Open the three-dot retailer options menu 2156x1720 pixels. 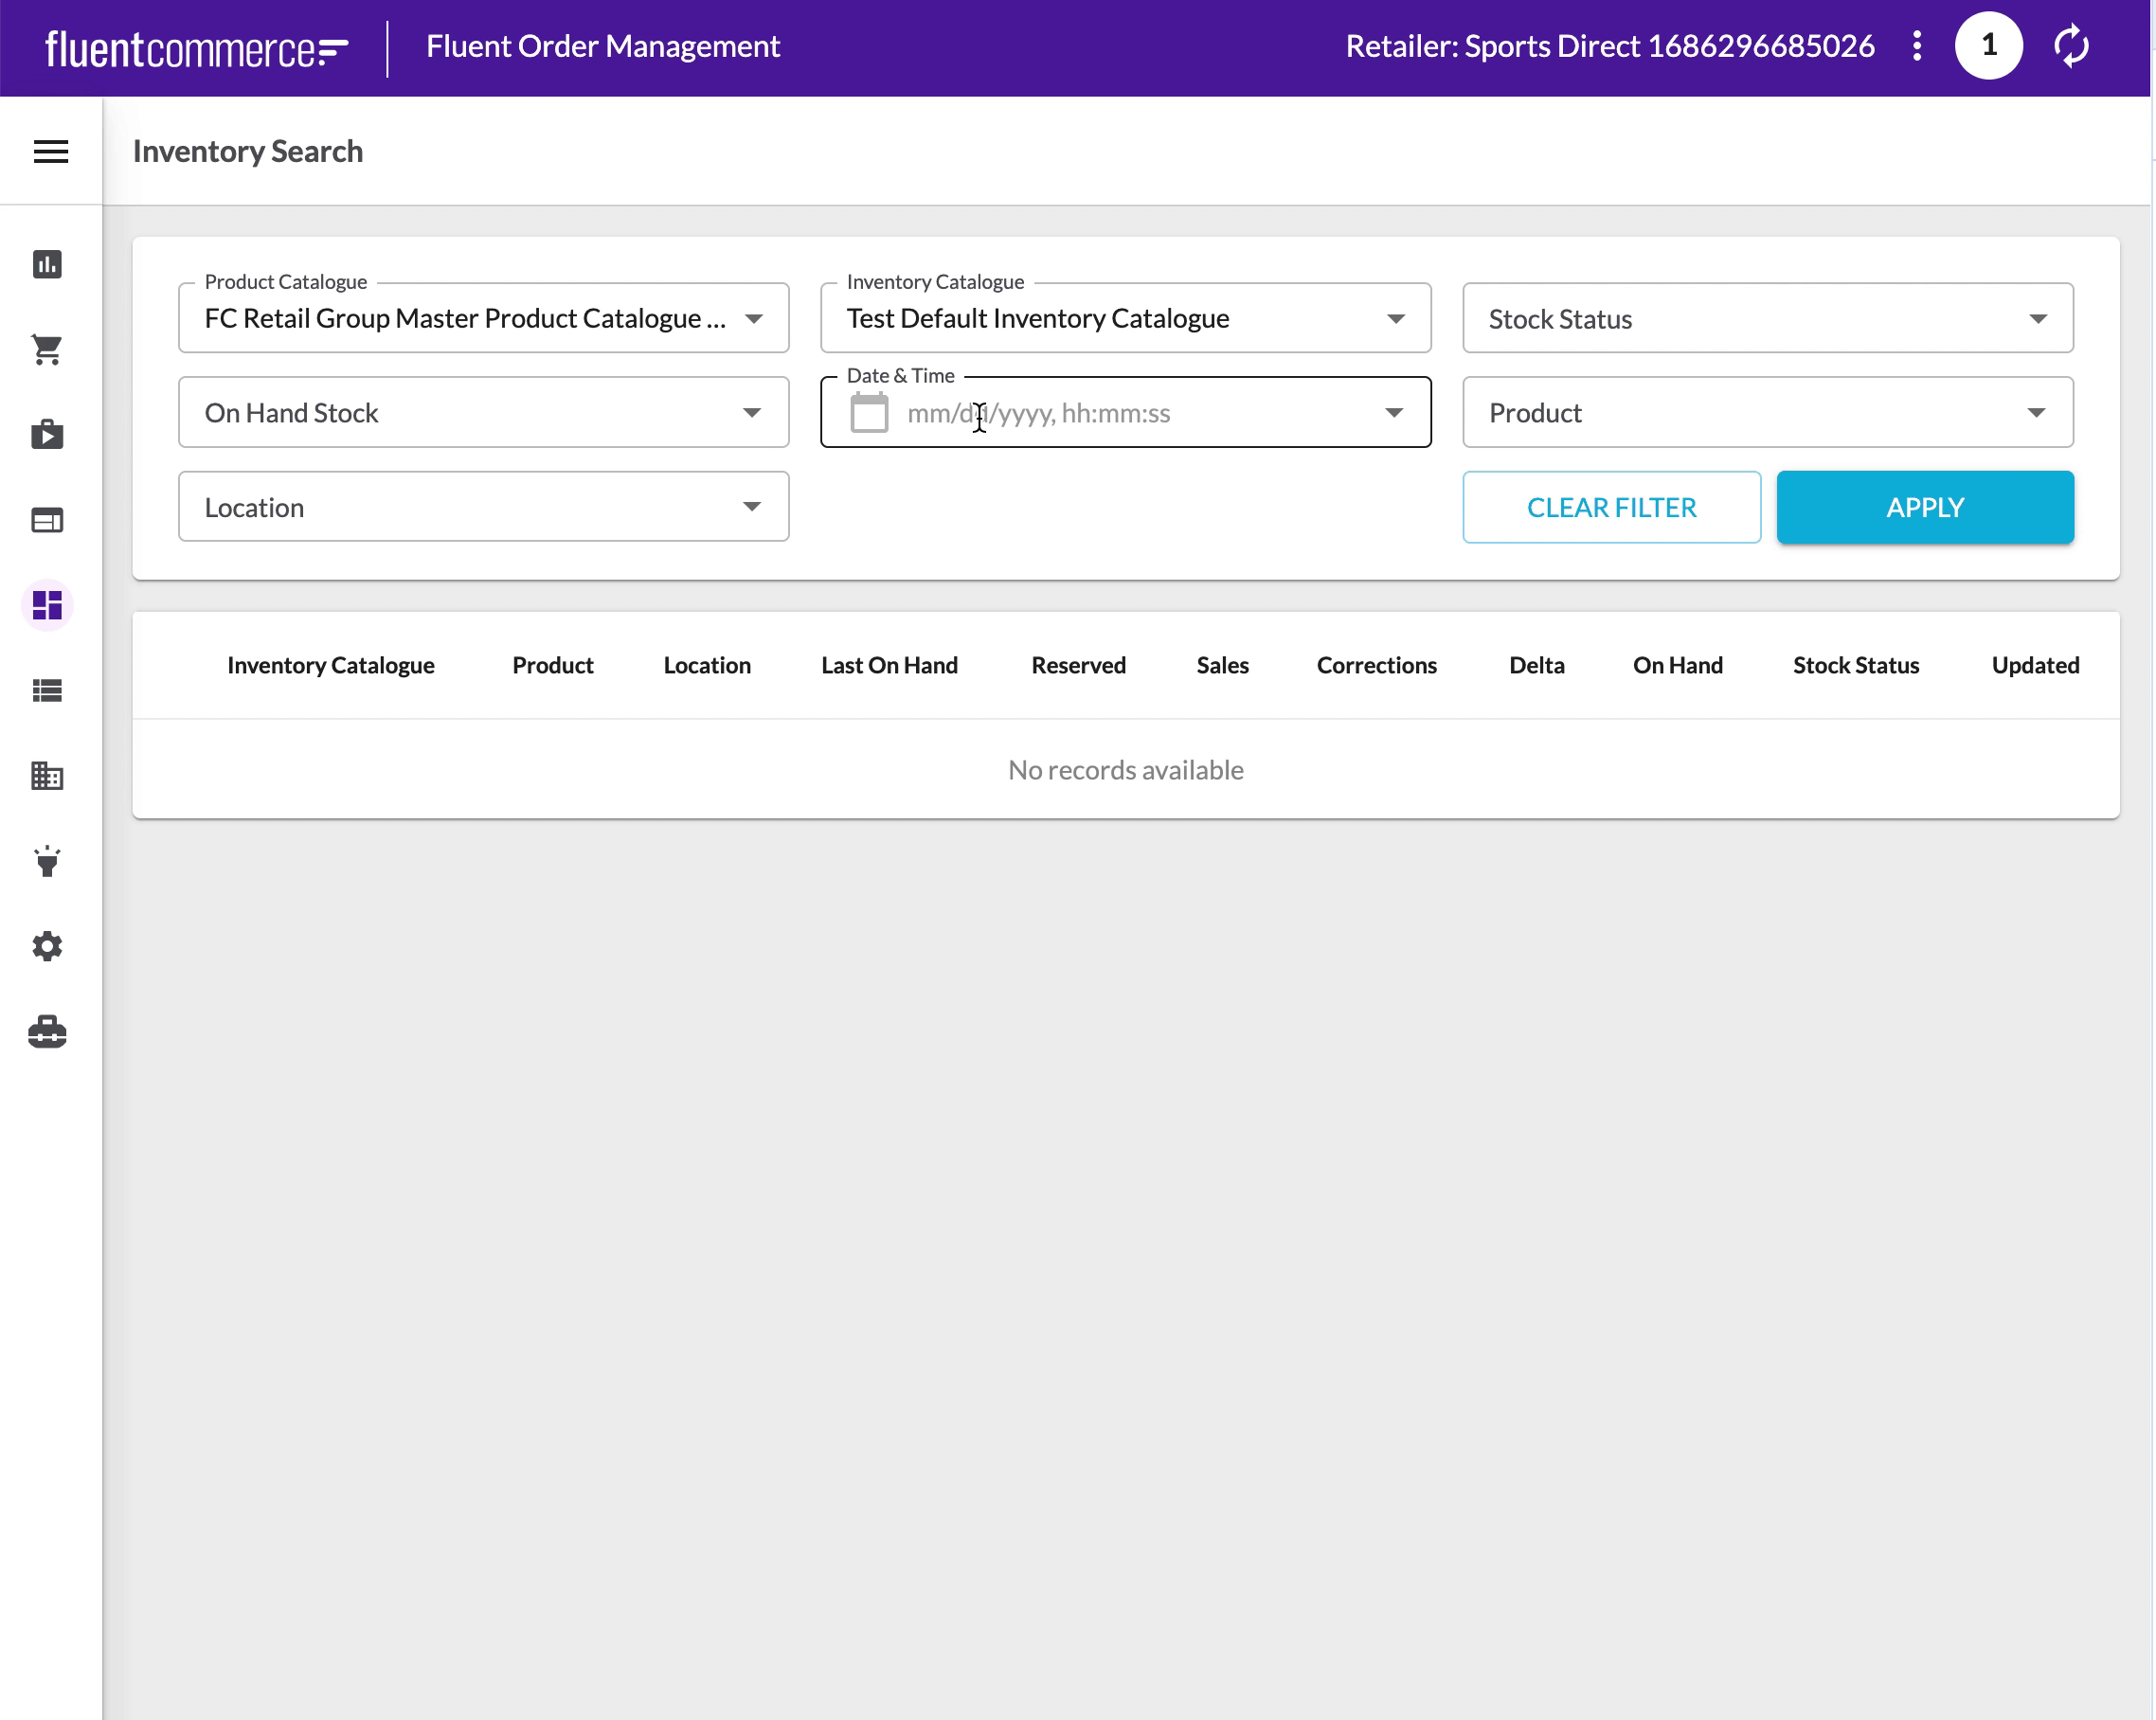pyautogui.click(x=1916, y=46)
